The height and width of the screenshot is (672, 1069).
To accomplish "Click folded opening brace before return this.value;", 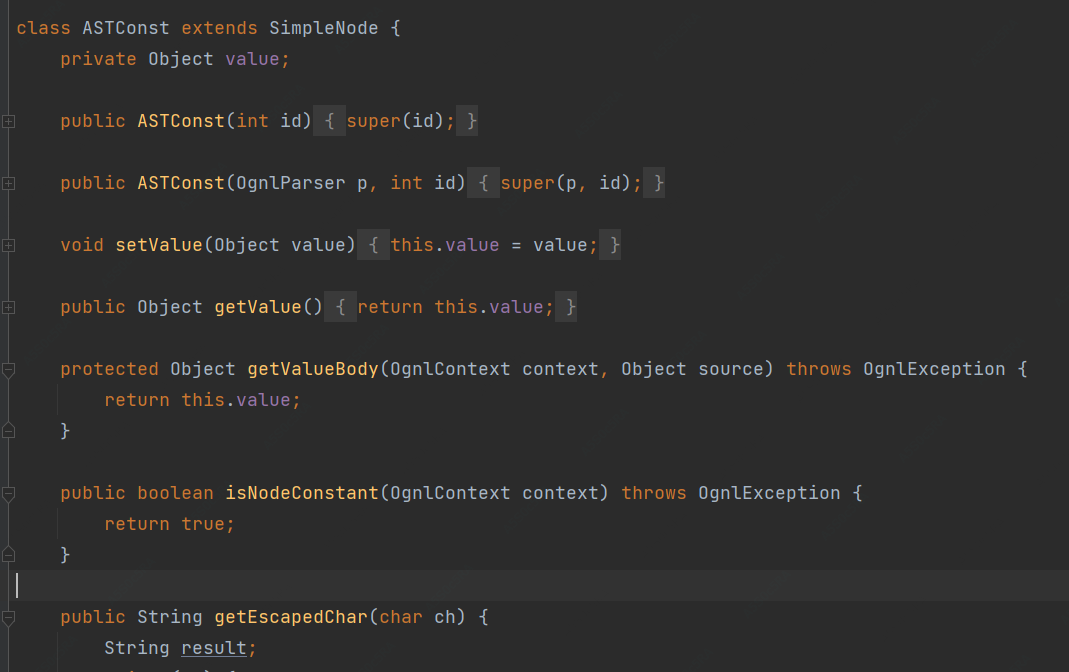I will pyautogui.click(x=340, y=307).
